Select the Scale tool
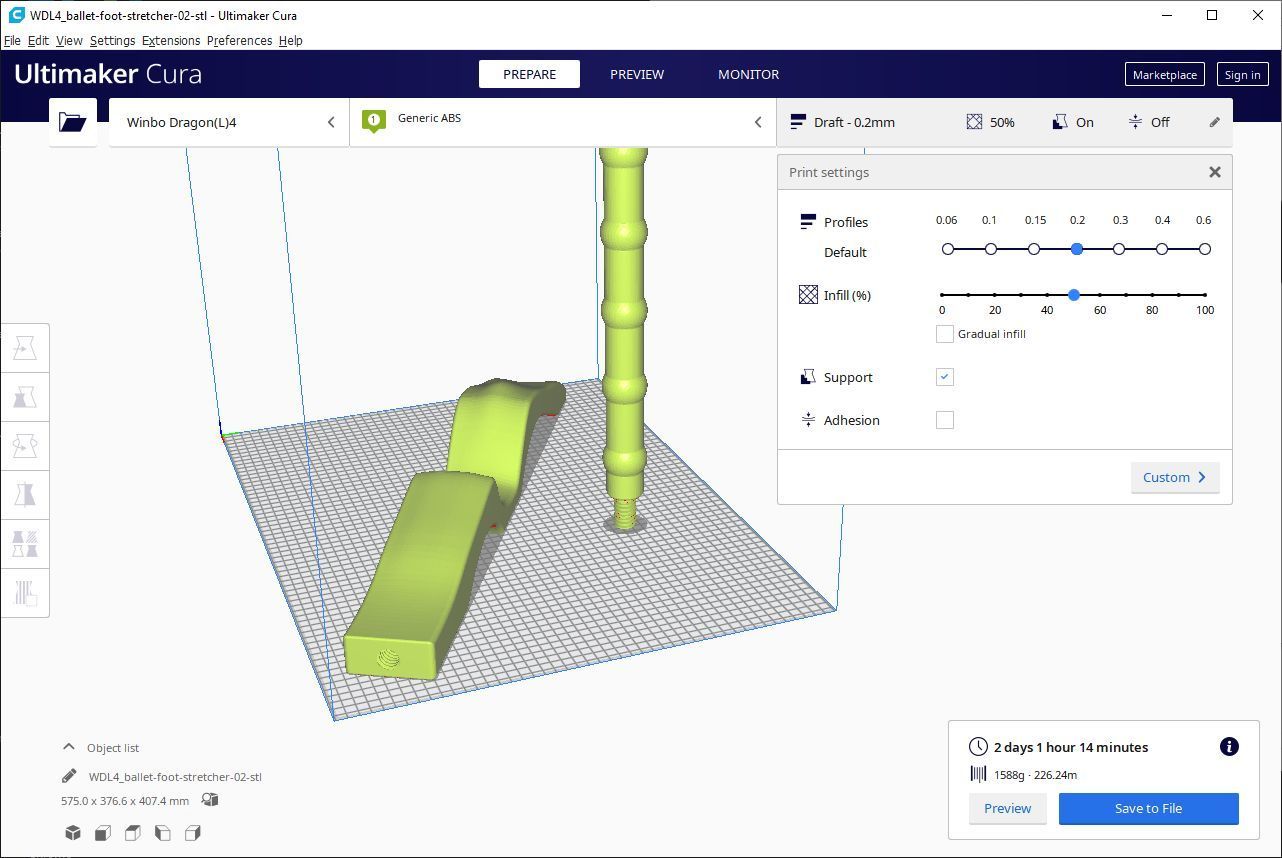Viewport: 1282px width, 858px height. pos(25,397)
